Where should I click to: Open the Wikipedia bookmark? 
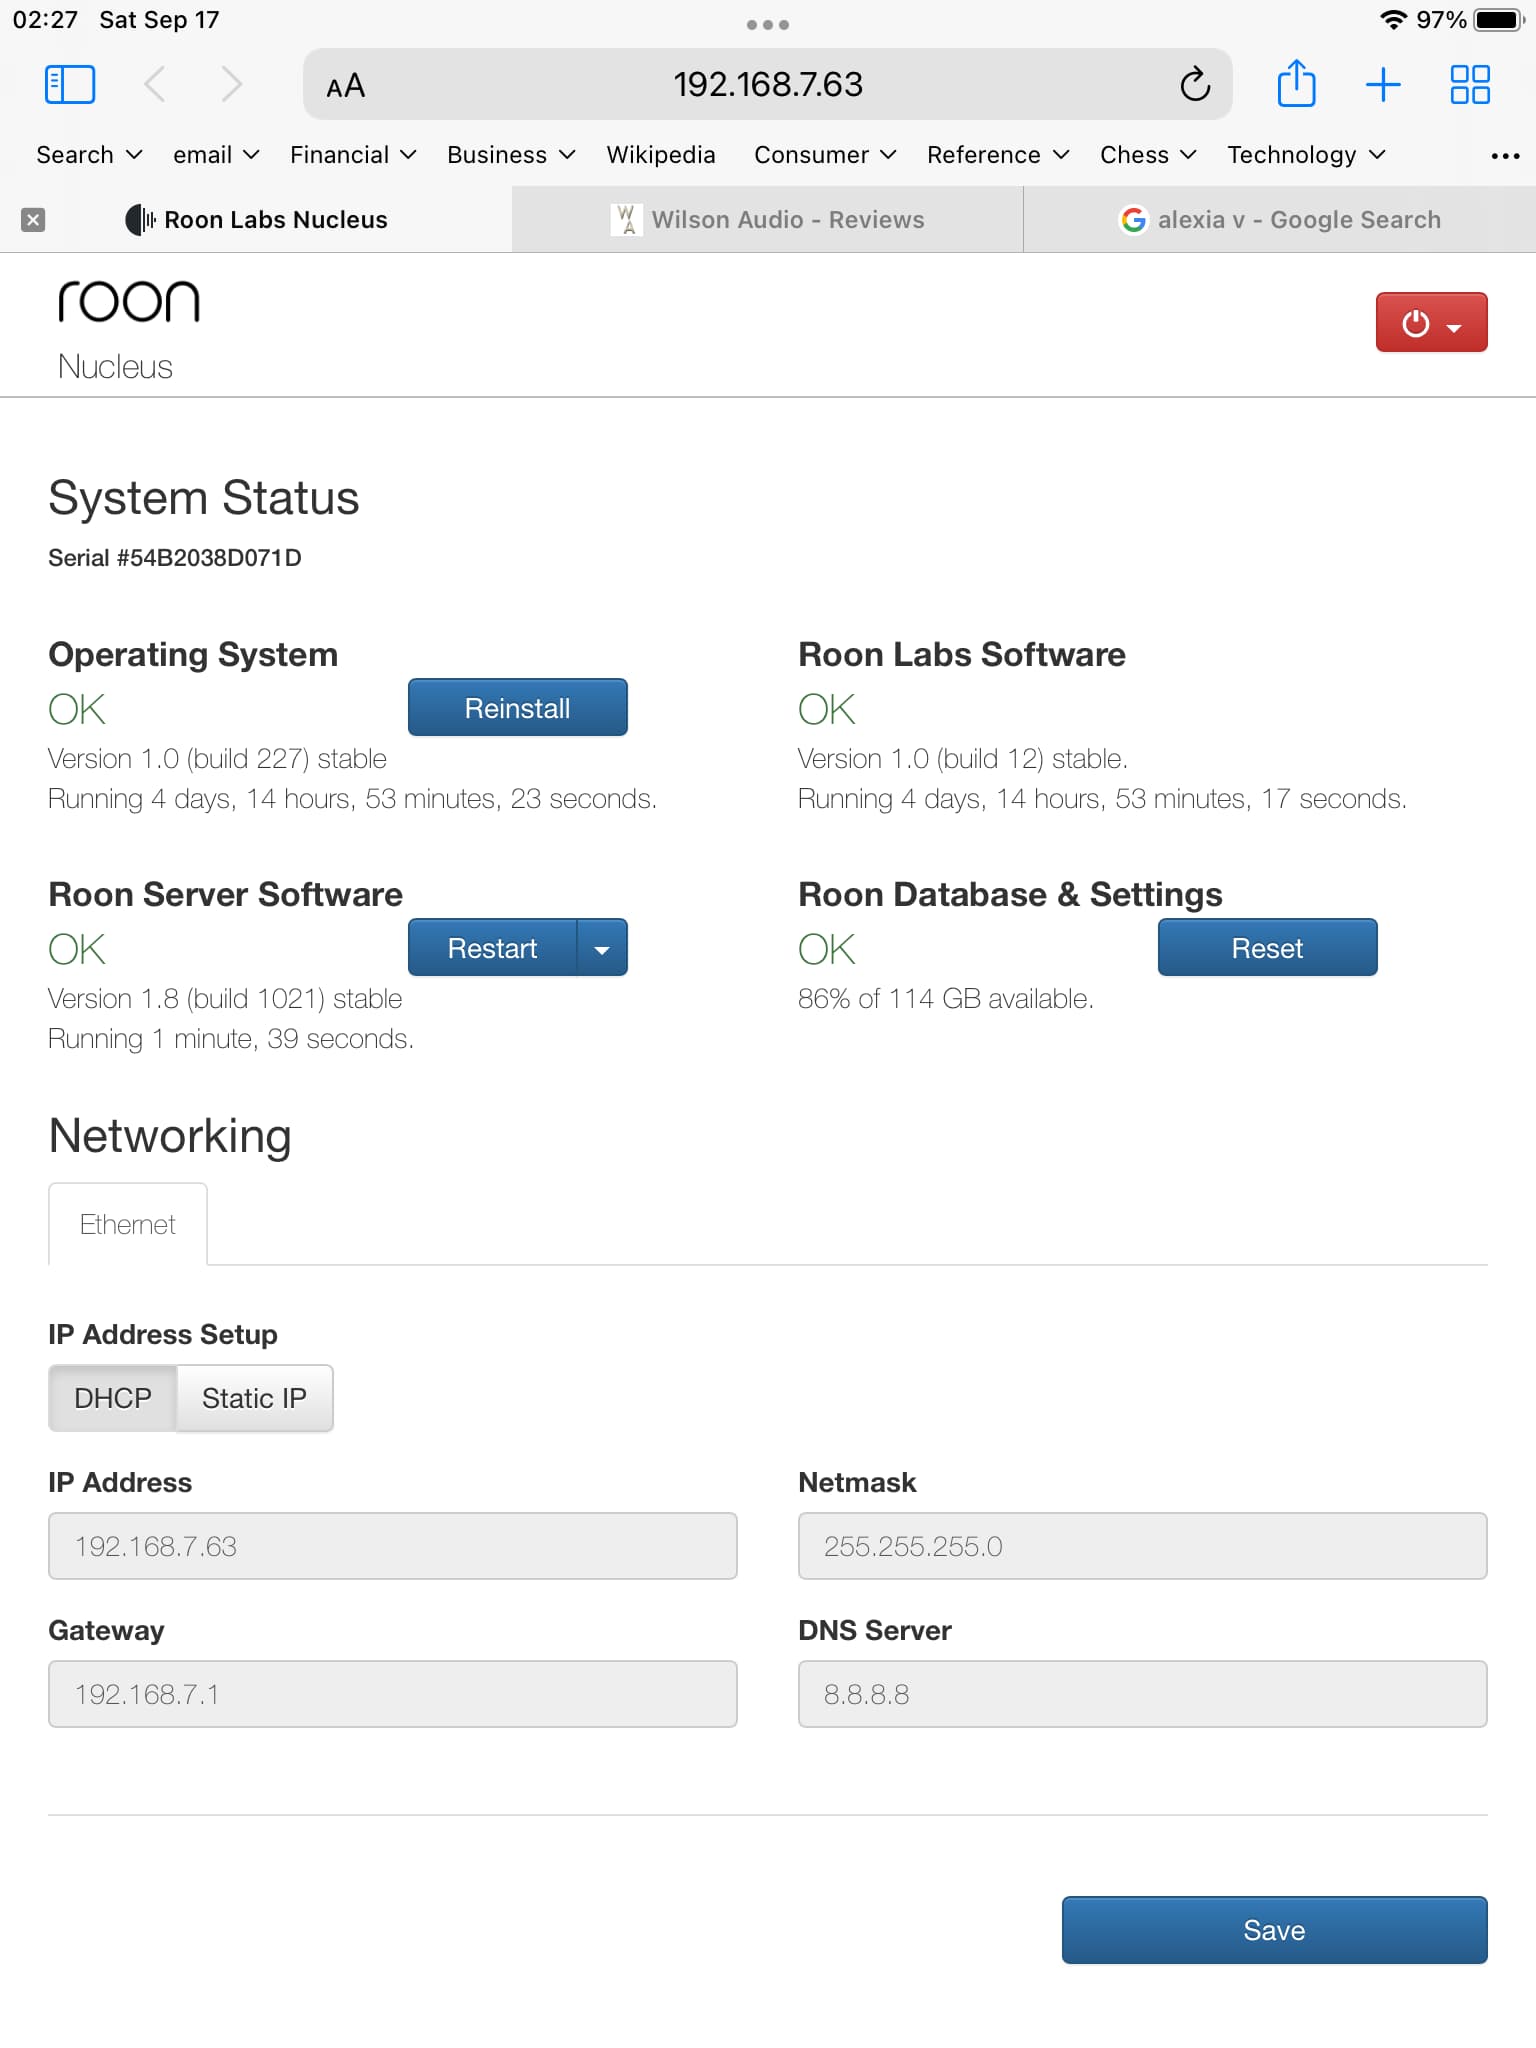(x=661, y=155)
